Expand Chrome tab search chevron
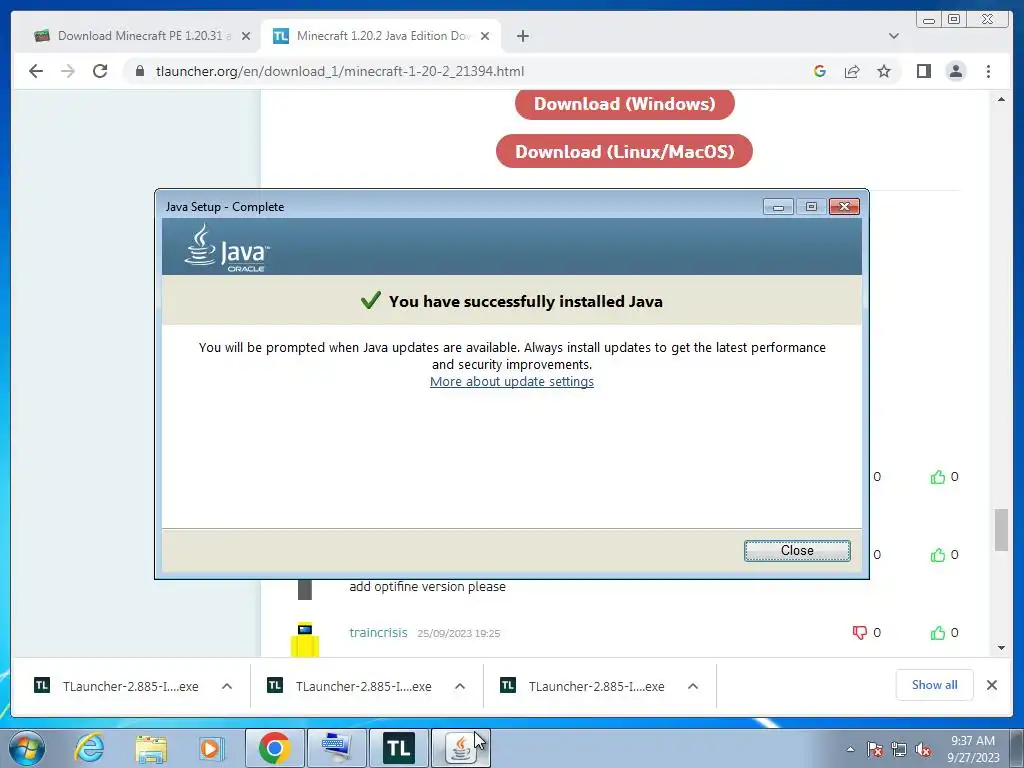This screenshot has height=768, width=1024. point(893,36)
